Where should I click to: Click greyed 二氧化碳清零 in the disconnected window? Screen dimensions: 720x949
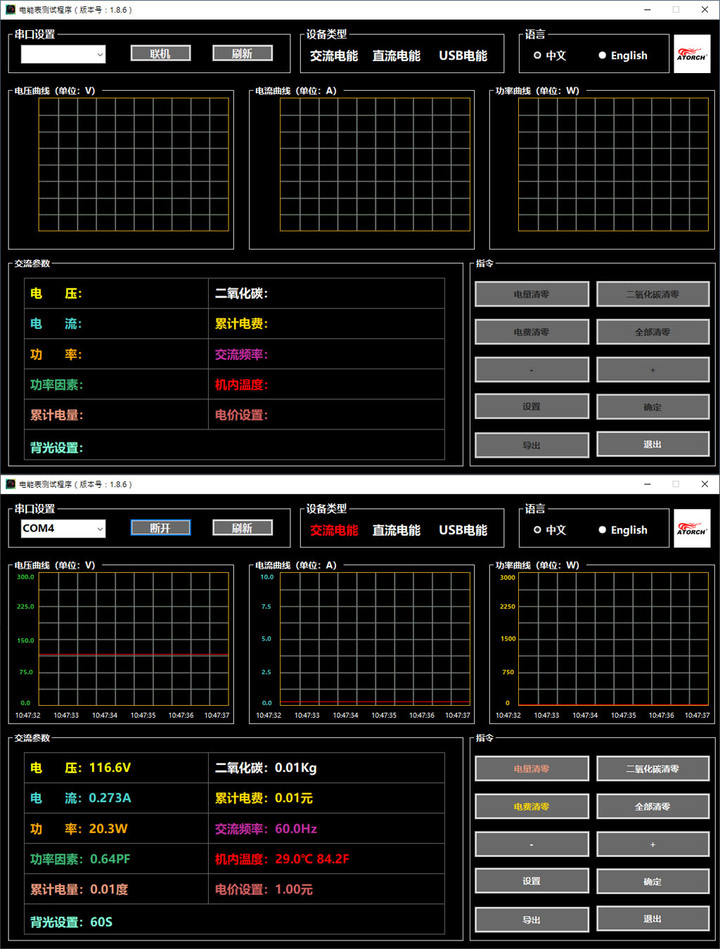(x=652, y=294)
